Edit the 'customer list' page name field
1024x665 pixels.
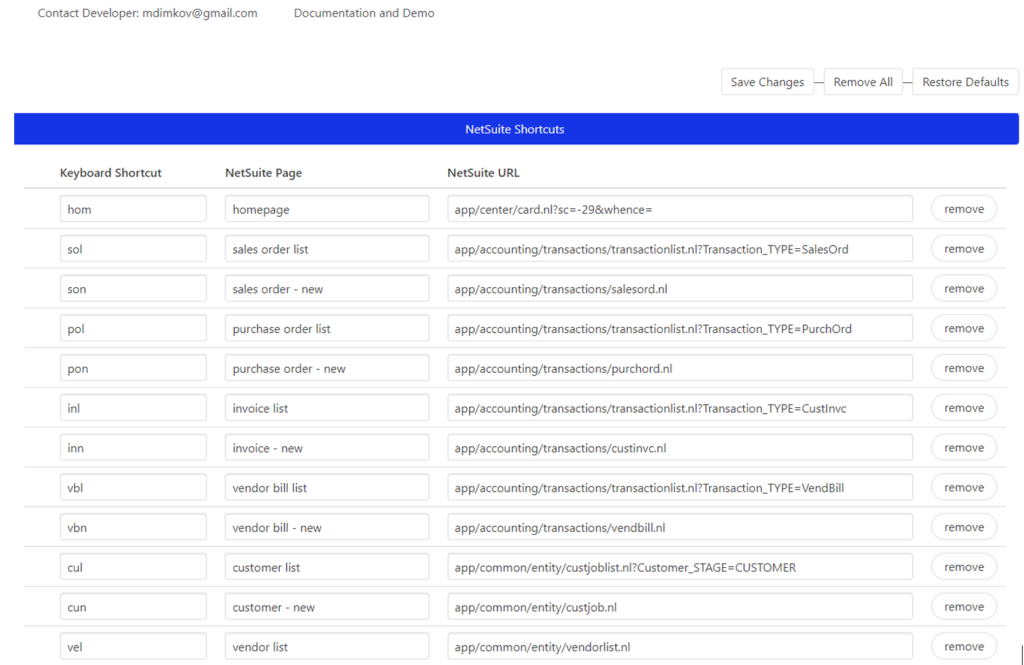(327, 567)
